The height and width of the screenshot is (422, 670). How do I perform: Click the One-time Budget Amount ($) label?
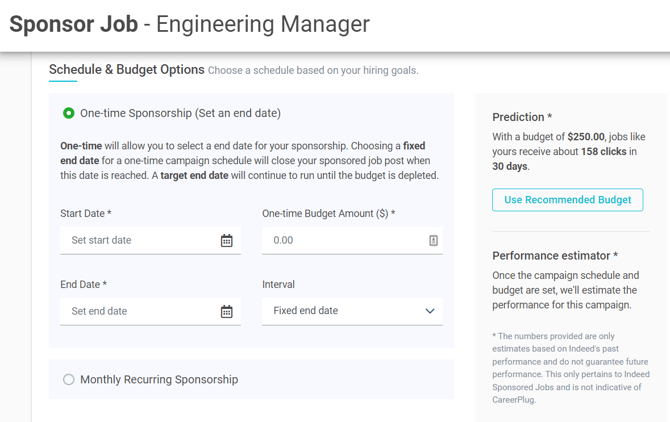(x=328, y=214)
